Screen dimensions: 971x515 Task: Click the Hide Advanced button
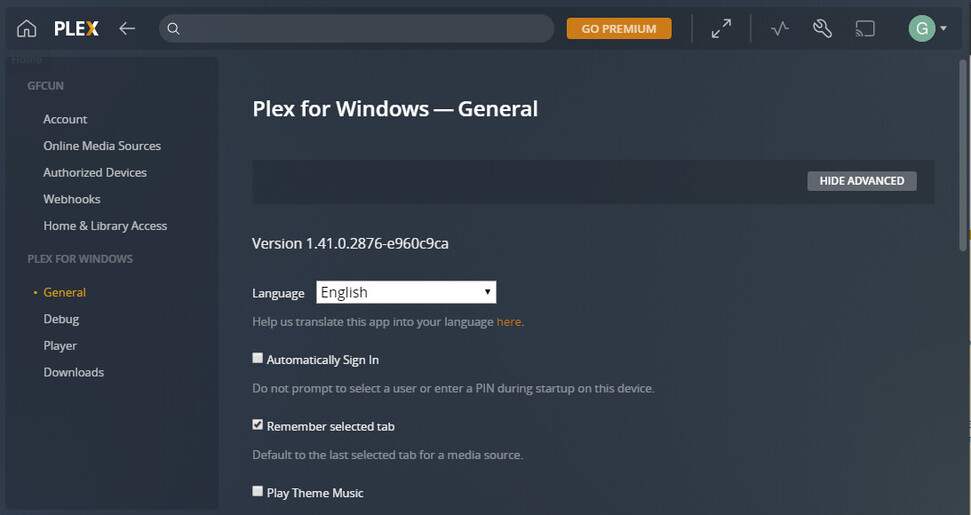[x=861, y=181]
